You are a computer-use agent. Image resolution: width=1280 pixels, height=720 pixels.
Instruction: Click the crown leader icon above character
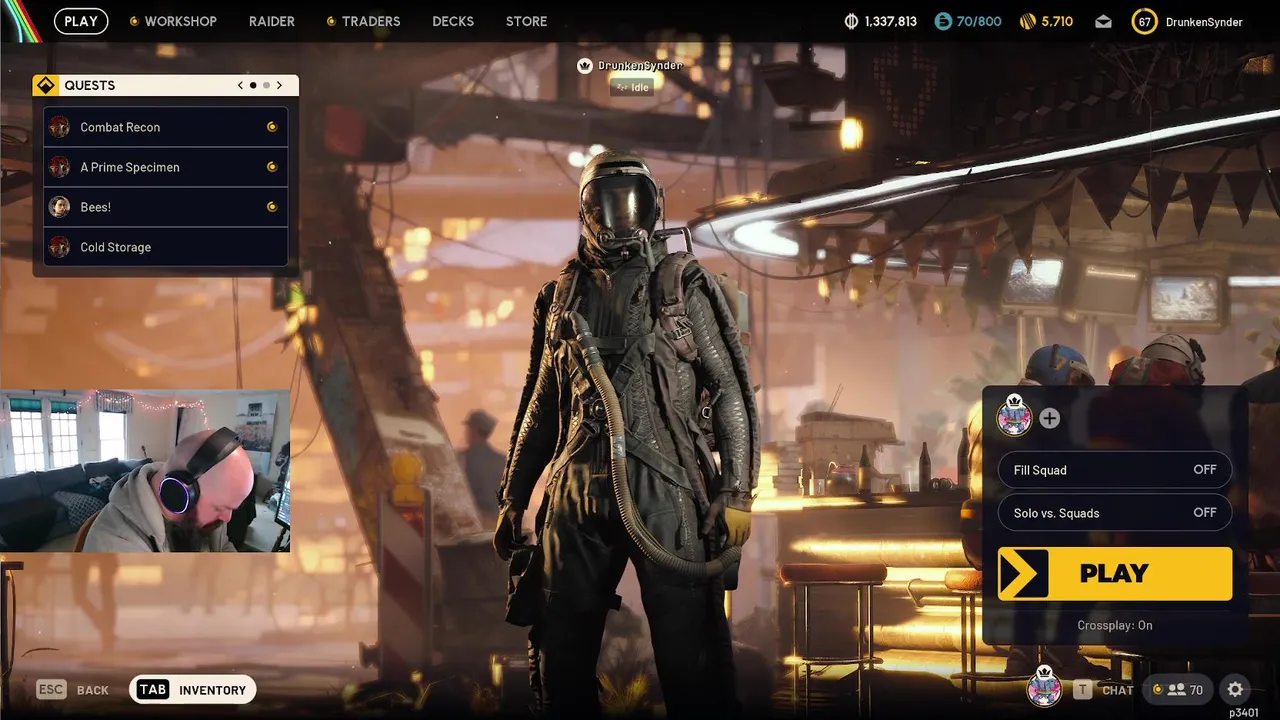pos(585,66)
